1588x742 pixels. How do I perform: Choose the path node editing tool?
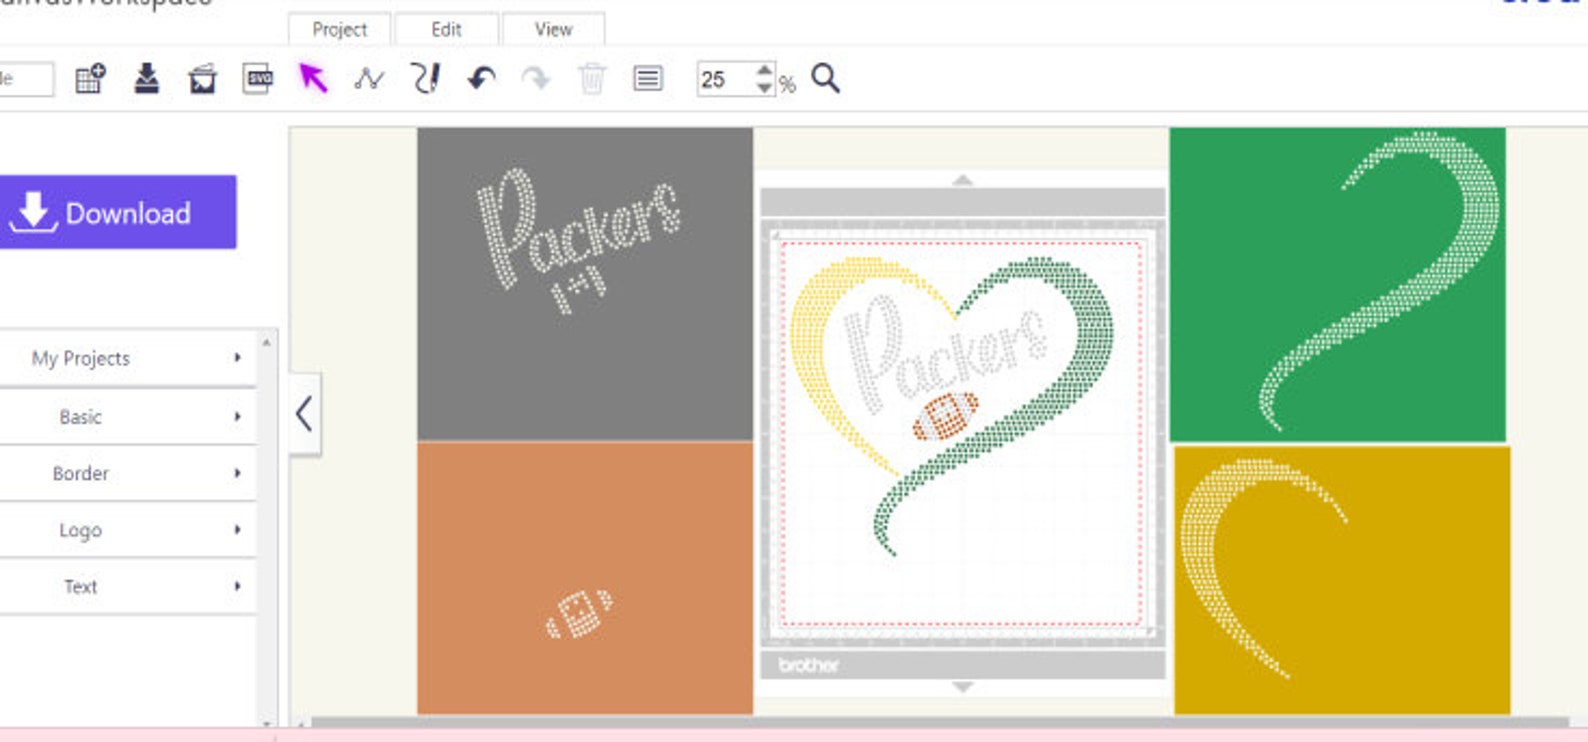coord(369,78)
